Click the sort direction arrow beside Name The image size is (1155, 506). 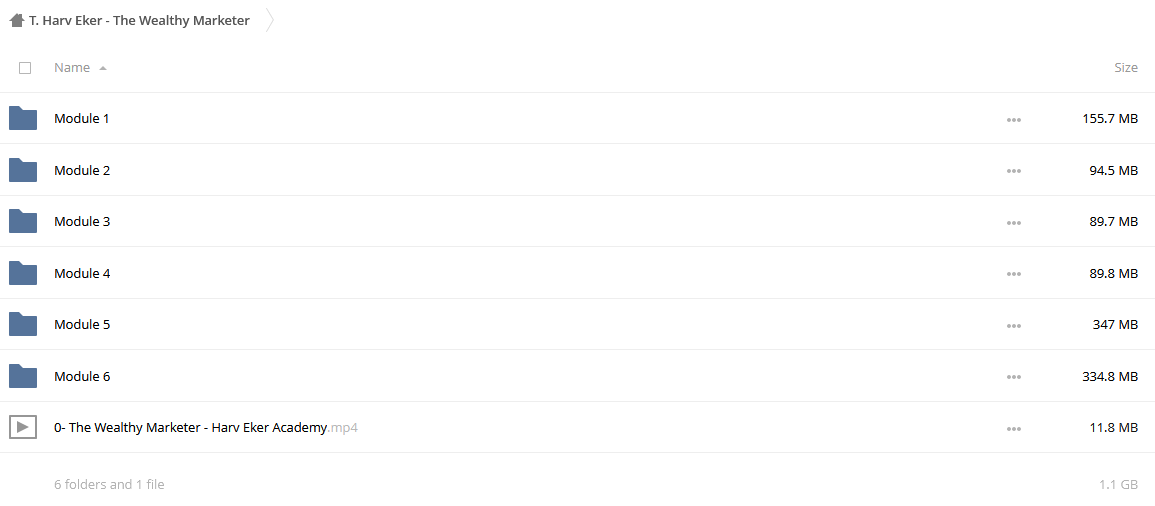pos(103,68)
